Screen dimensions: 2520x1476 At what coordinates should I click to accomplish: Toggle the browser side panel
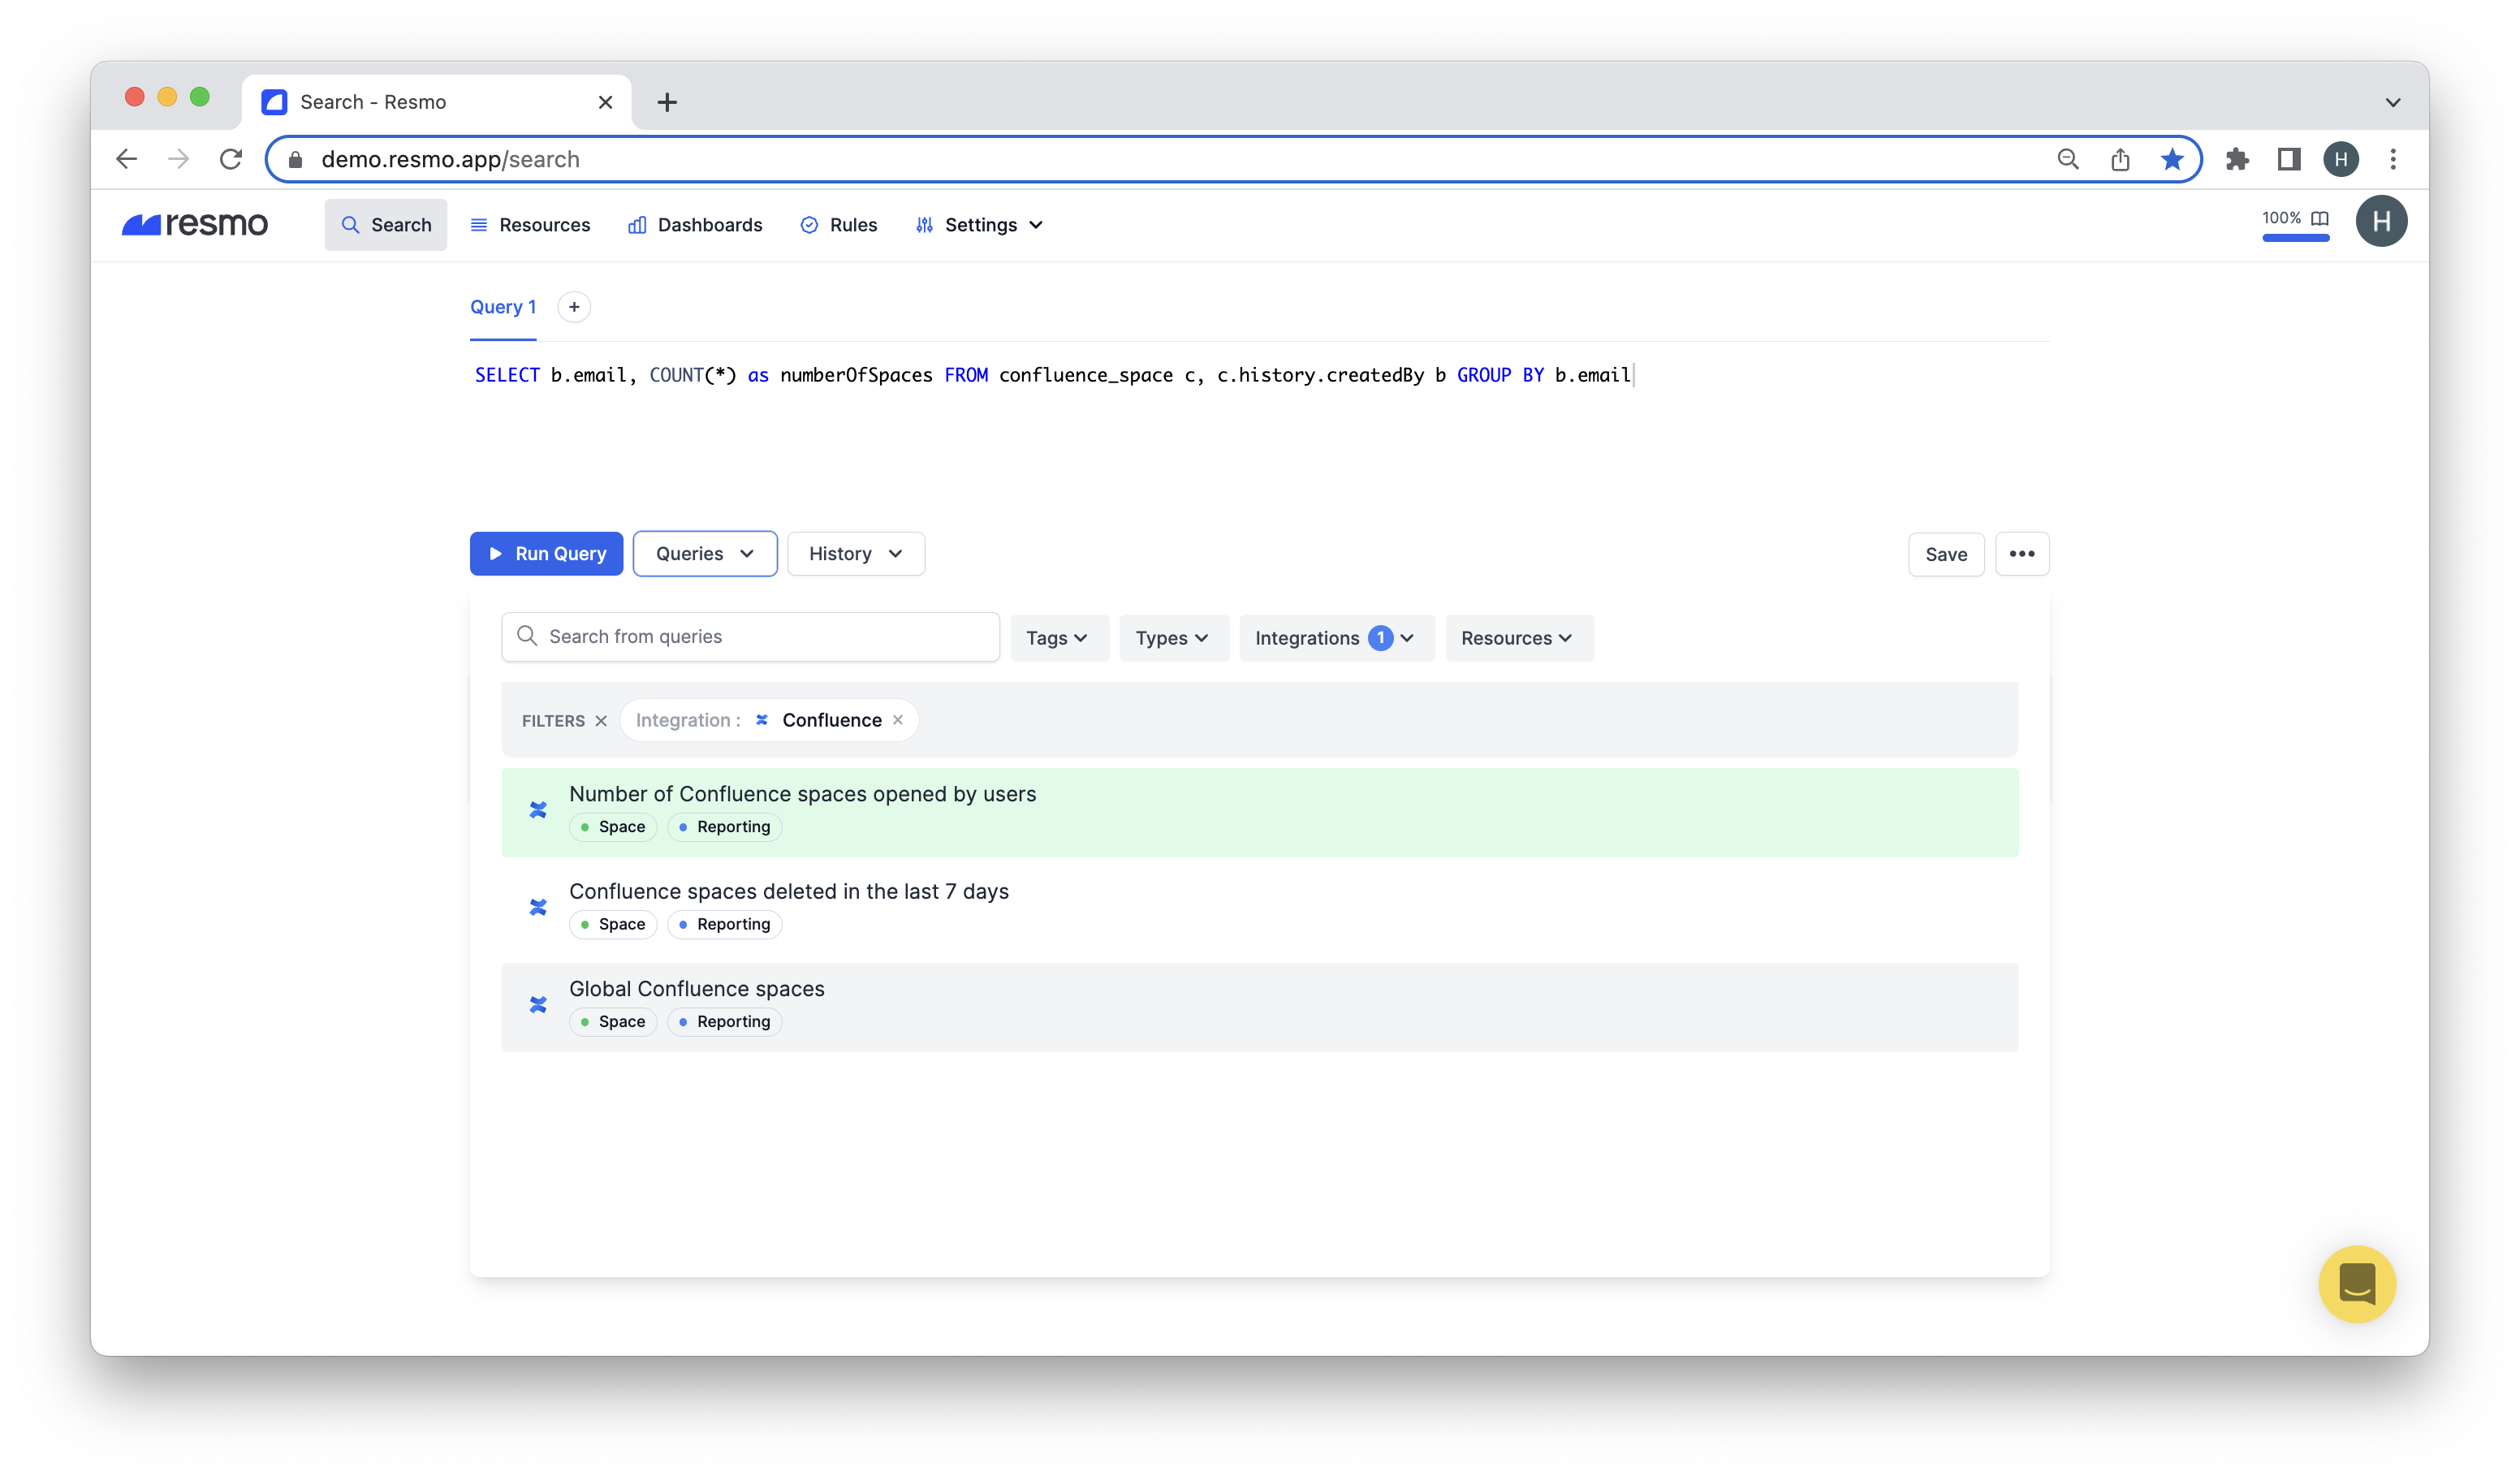(x=2289, y=159)
